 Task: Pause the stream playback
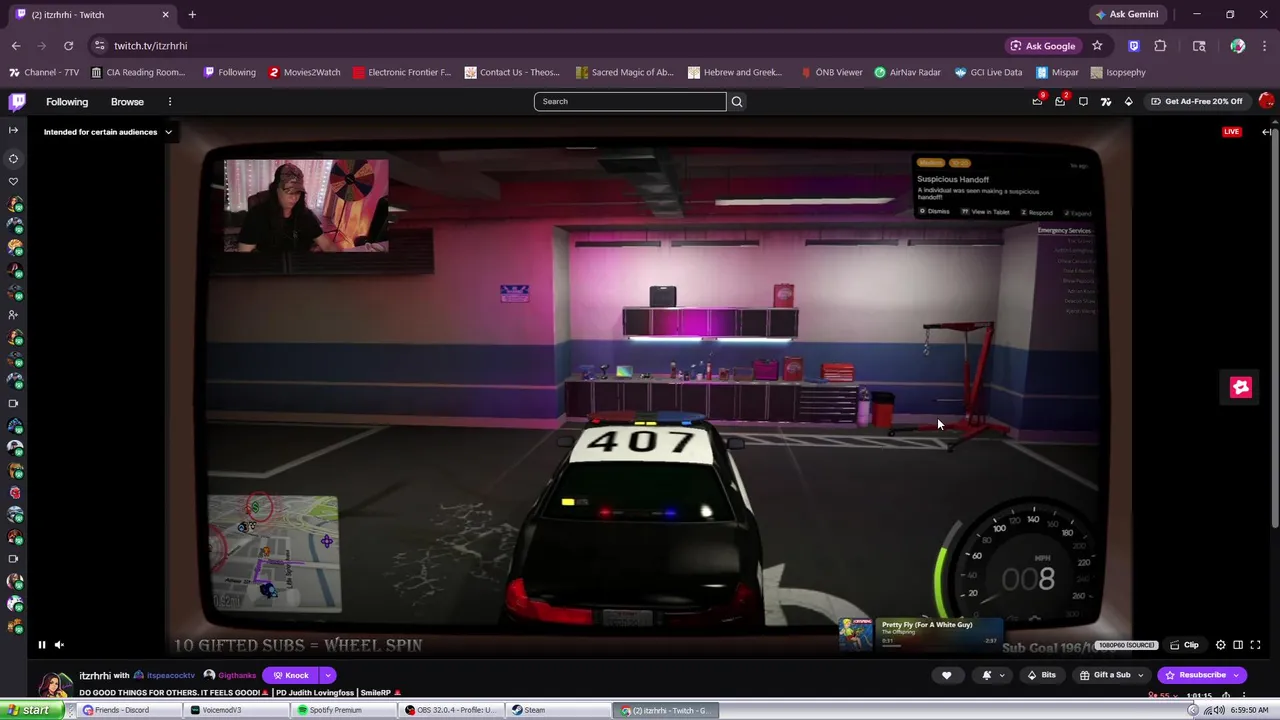click(42, 645)
